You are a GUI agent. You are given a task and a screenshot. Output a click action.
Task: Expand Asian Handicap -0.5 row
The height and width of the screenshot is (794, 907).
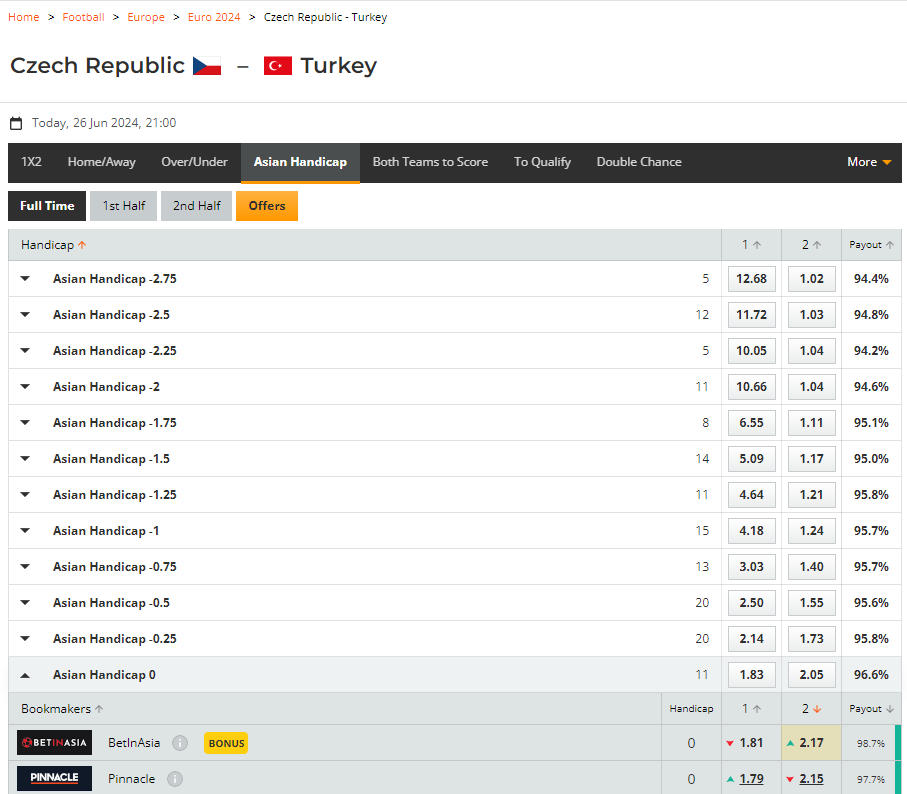[25, 603]
